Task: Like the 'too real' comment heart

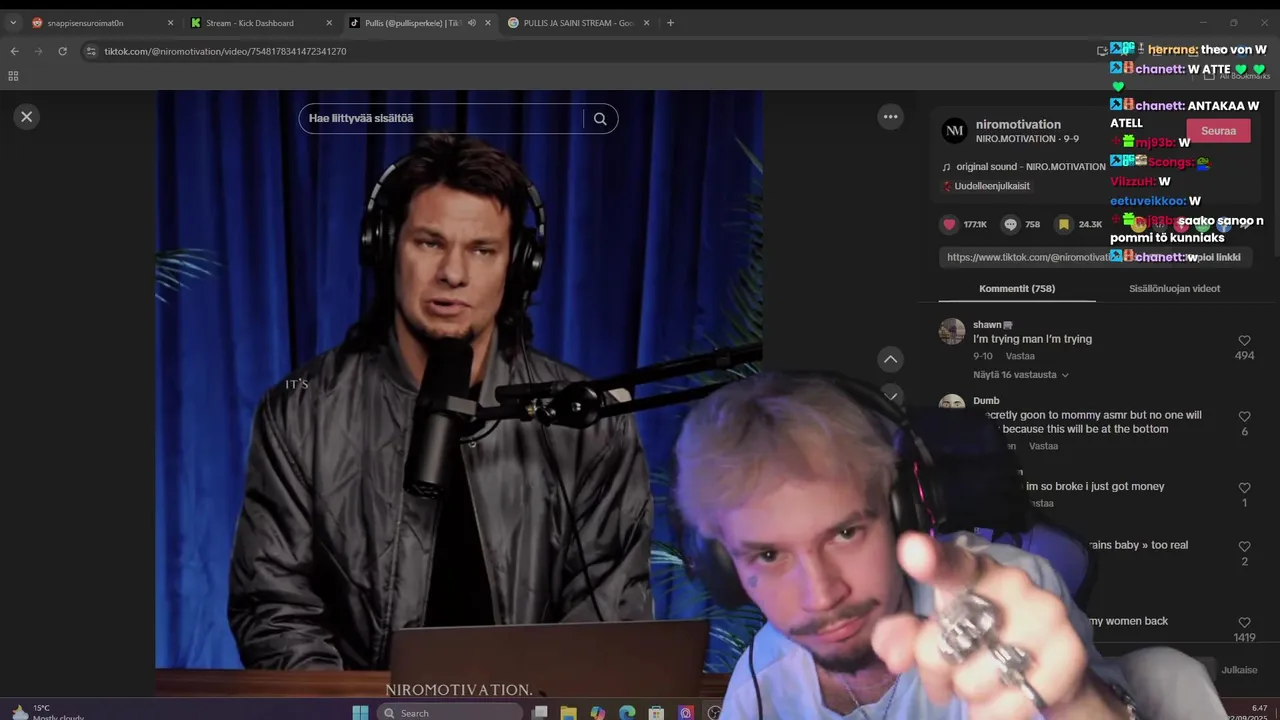Action: (x=1244, y=547)
